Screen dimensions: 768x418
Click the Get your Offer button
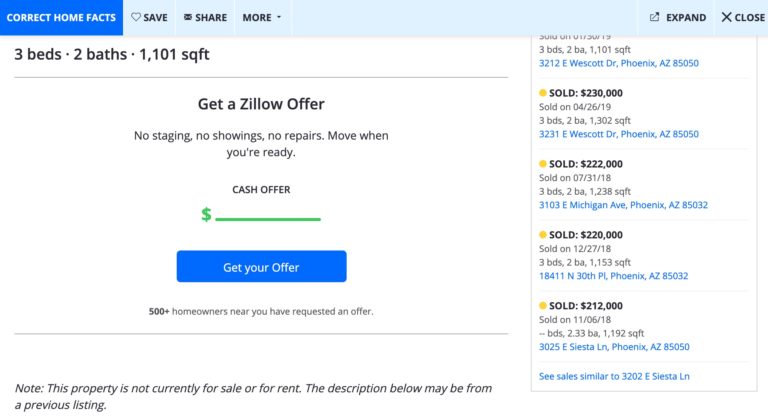(262, 267)
